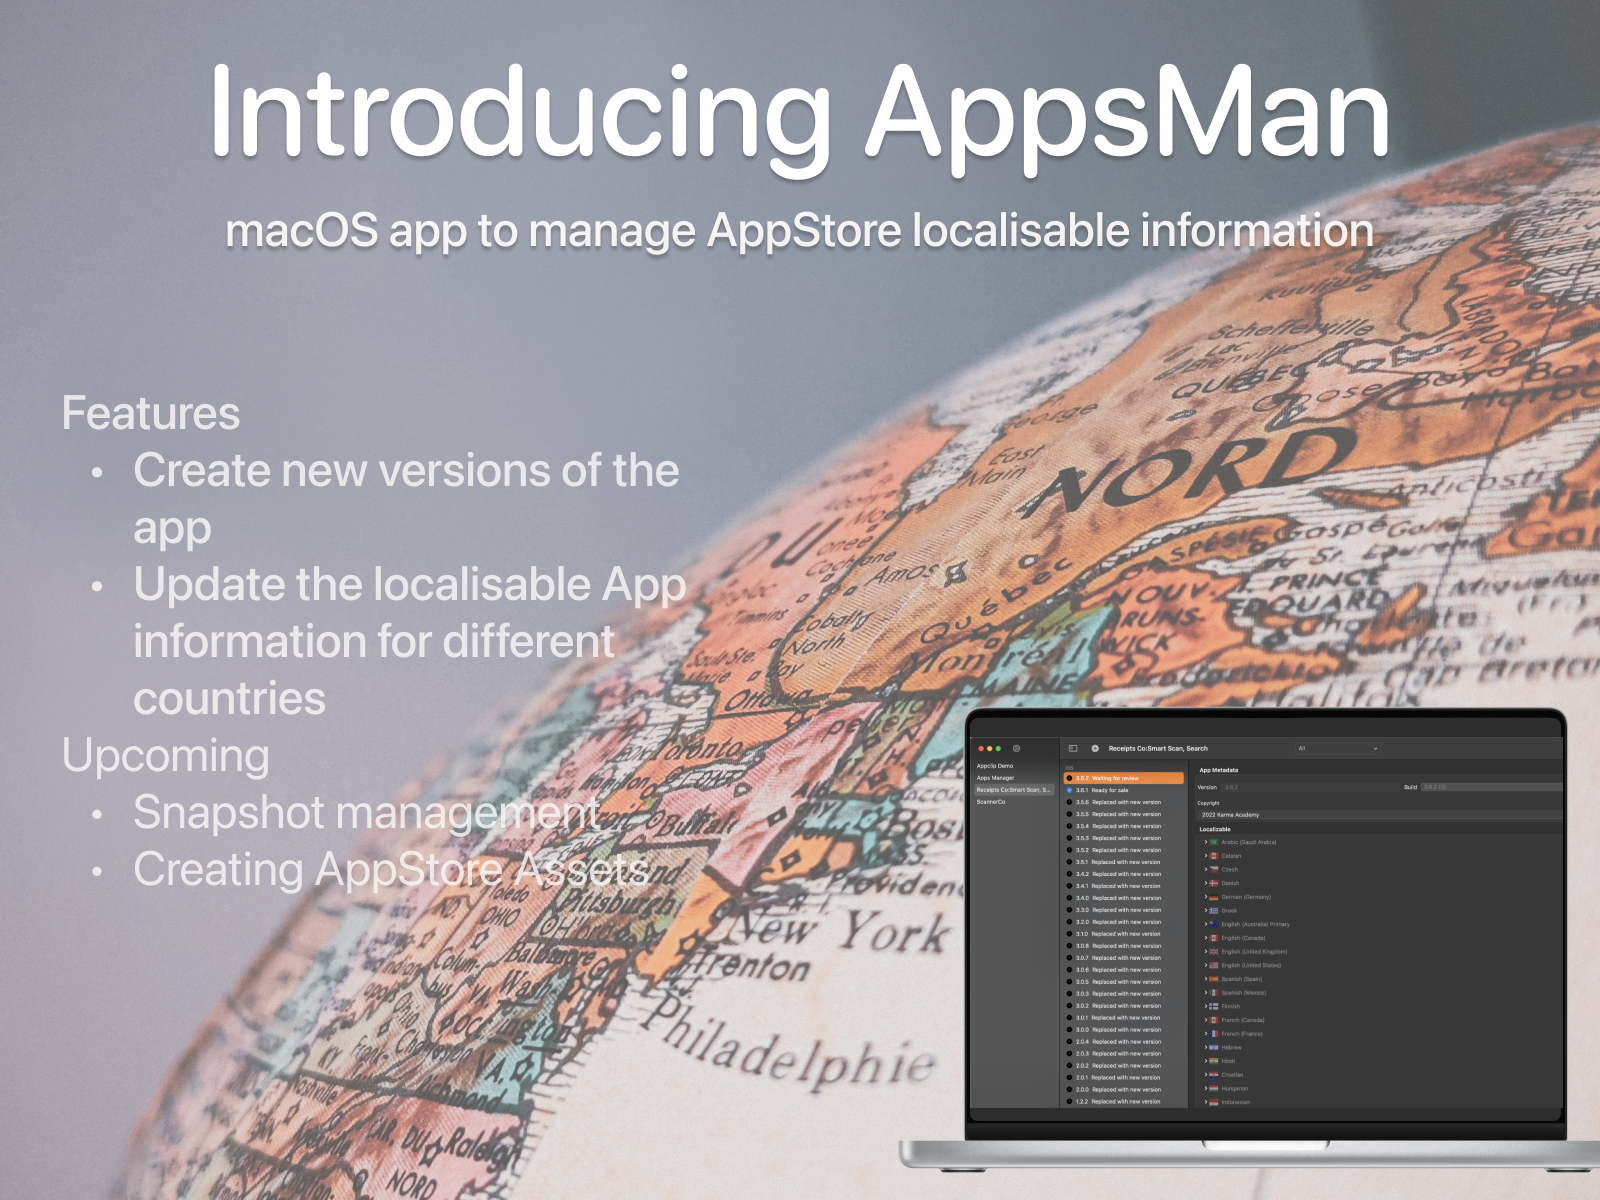Click the plus icon to add a version
This screenshot has width=1600, height=1200.
pos(1095,748)
